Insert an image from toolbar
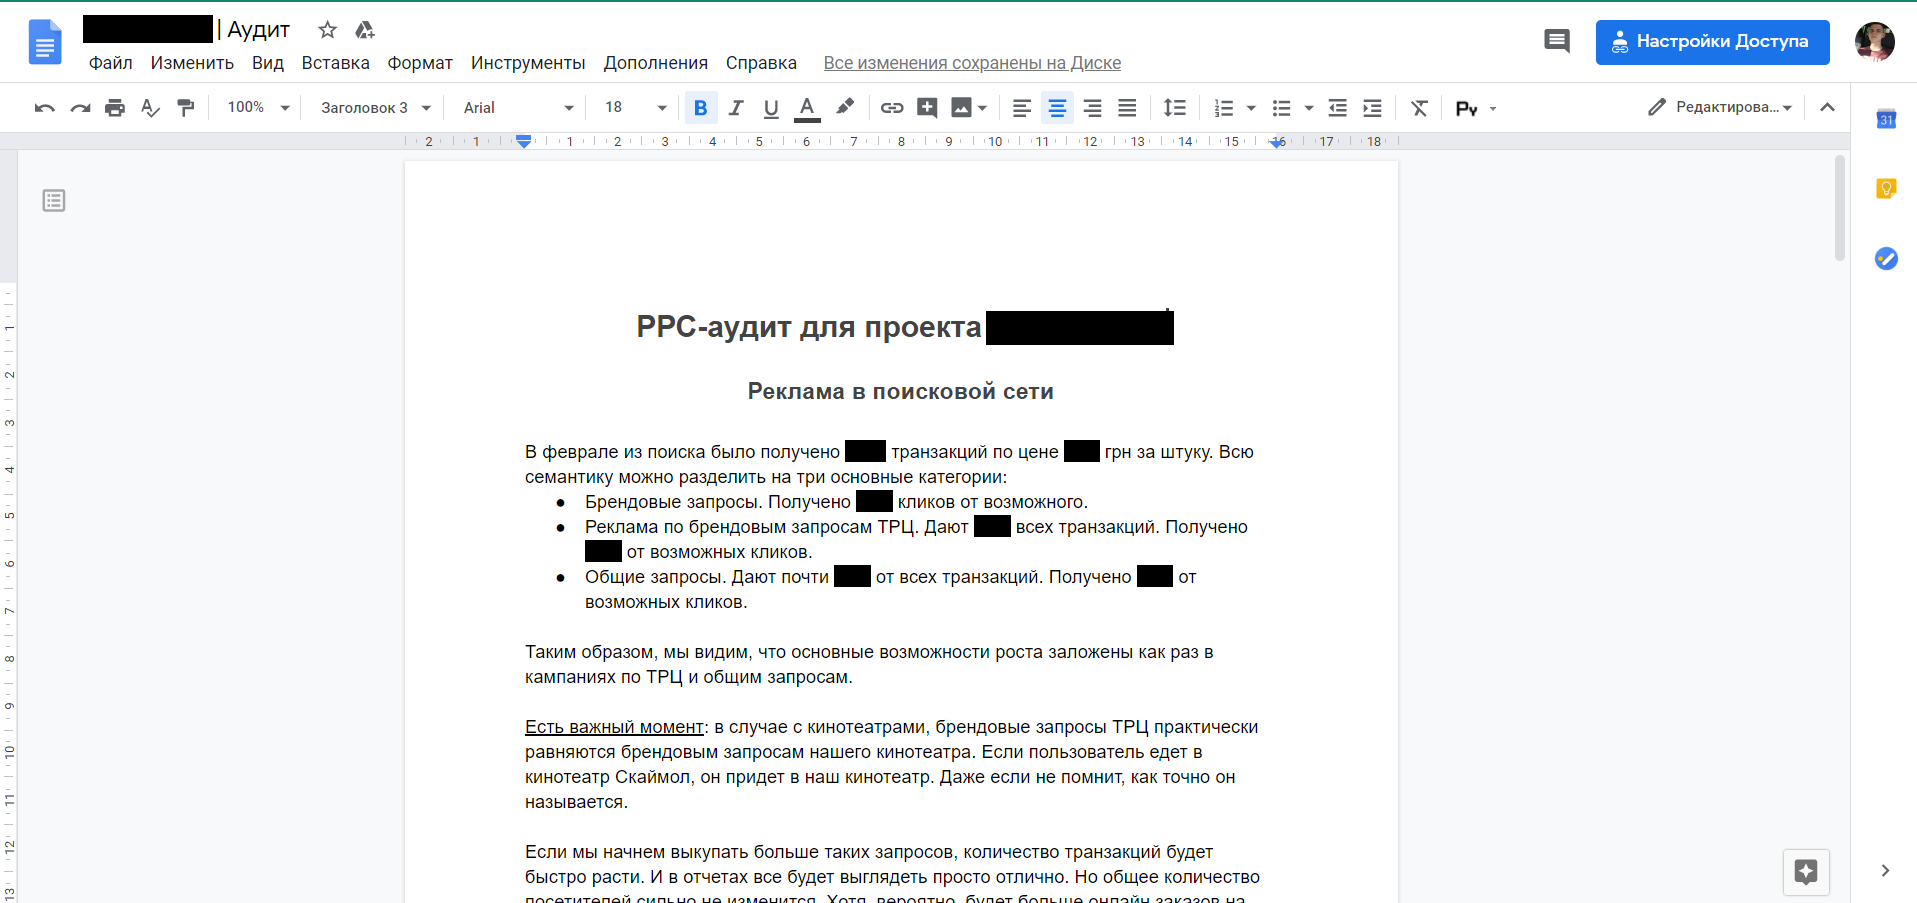 [x=961, y=108]
